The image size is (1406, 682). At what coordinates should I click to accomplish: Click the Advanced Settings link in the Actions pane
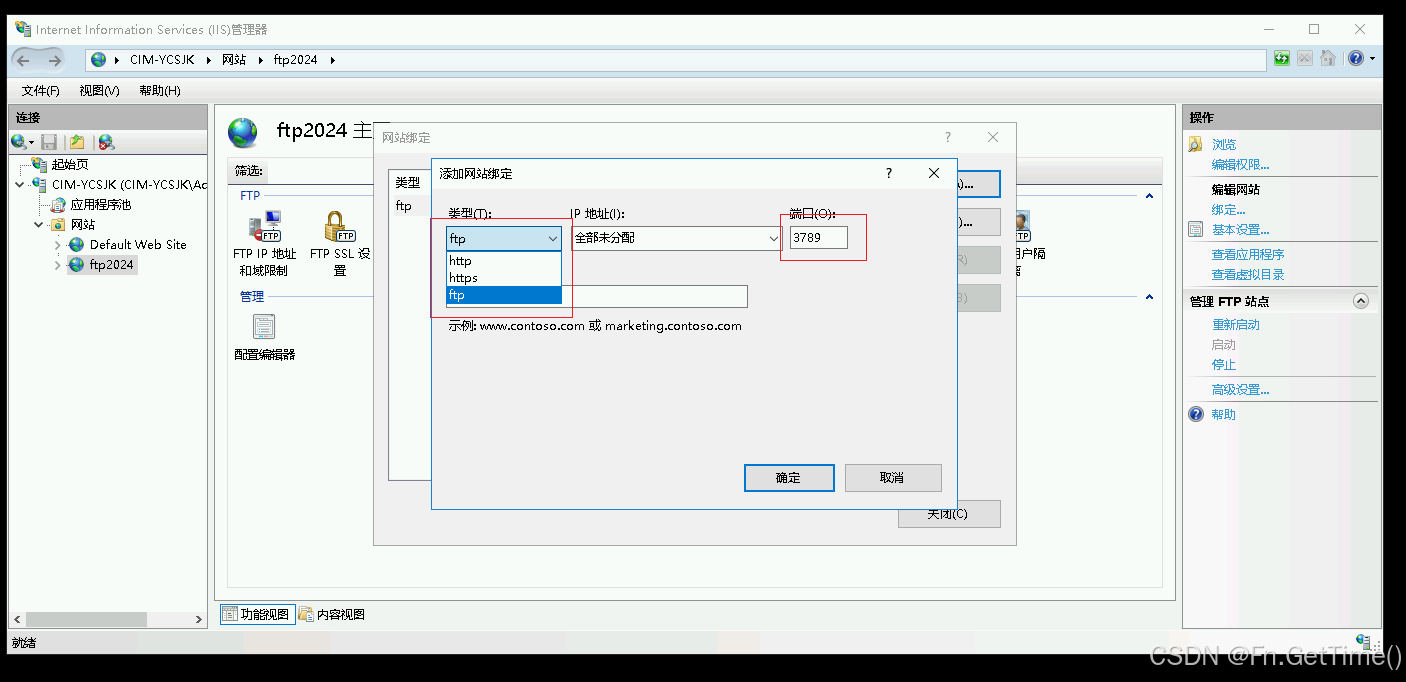tap(1240, 390)
